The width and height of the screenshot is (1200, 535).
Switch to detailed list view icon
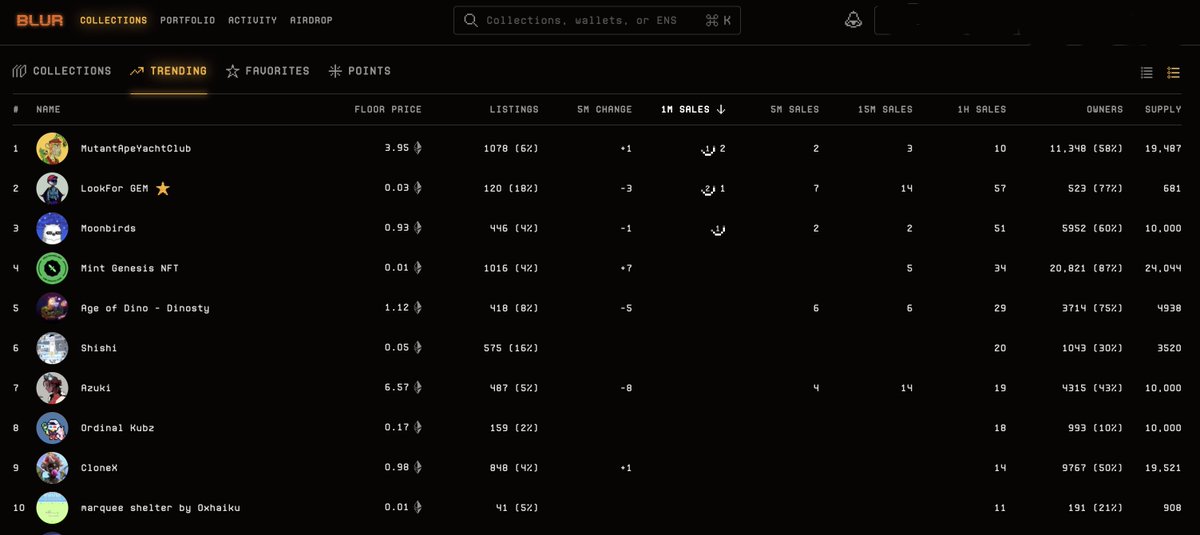(x=1176, y=72)
